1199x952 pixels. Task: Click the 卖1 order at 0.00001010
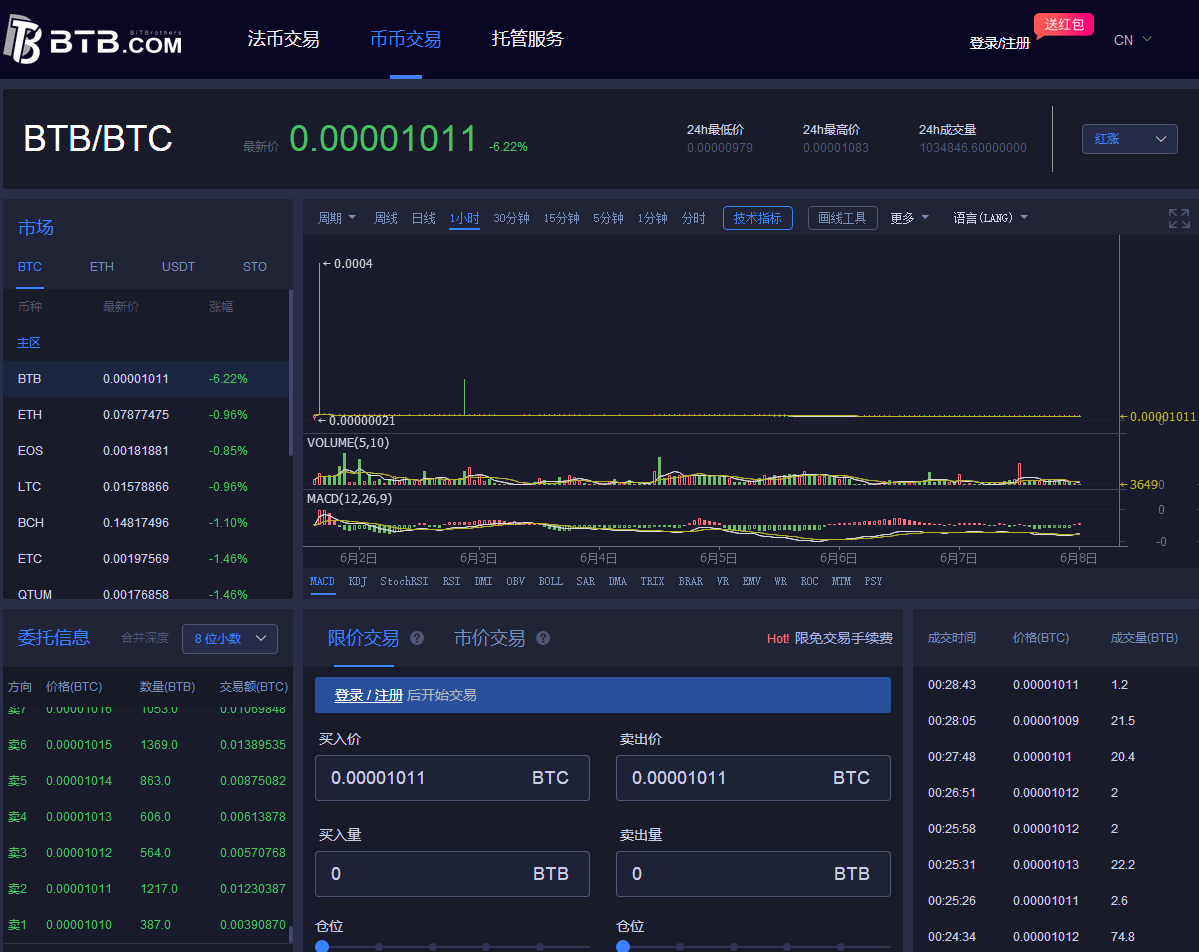[147, 924]
